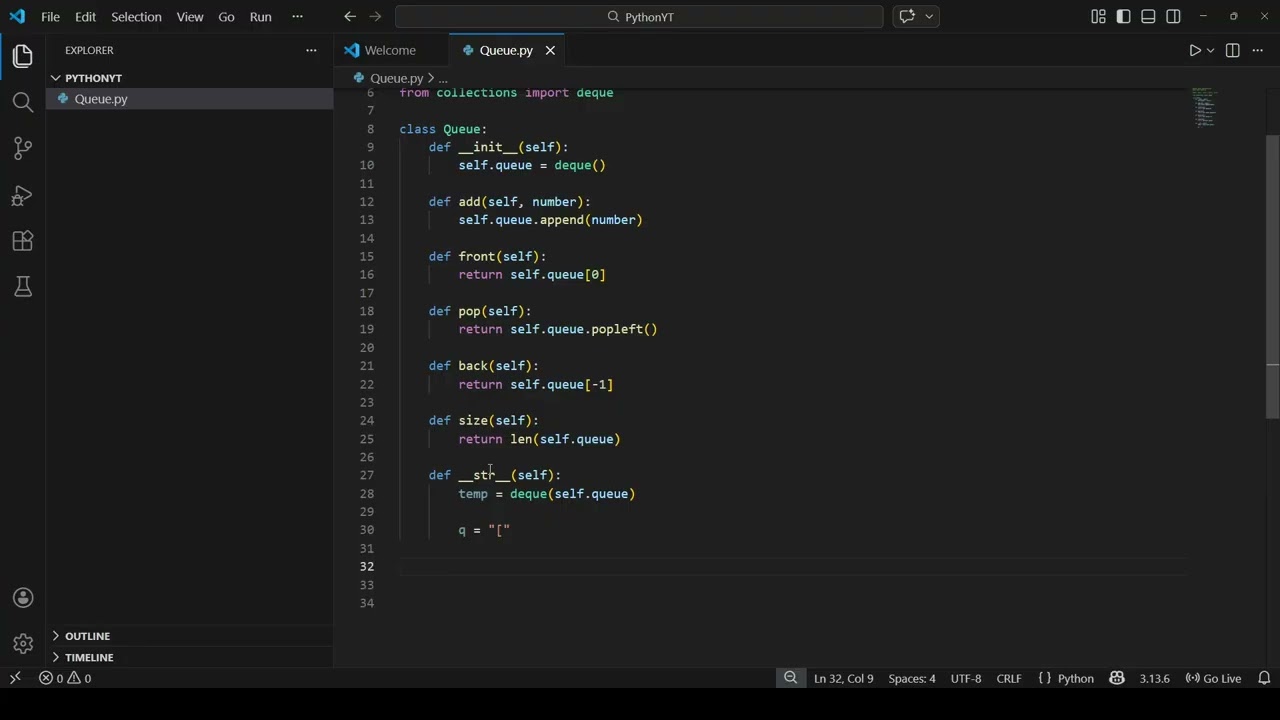This screenshot has height=720, width=1280.
Task: Click Copilot status icon in status bar
Action: click(x=1117, y=678)
